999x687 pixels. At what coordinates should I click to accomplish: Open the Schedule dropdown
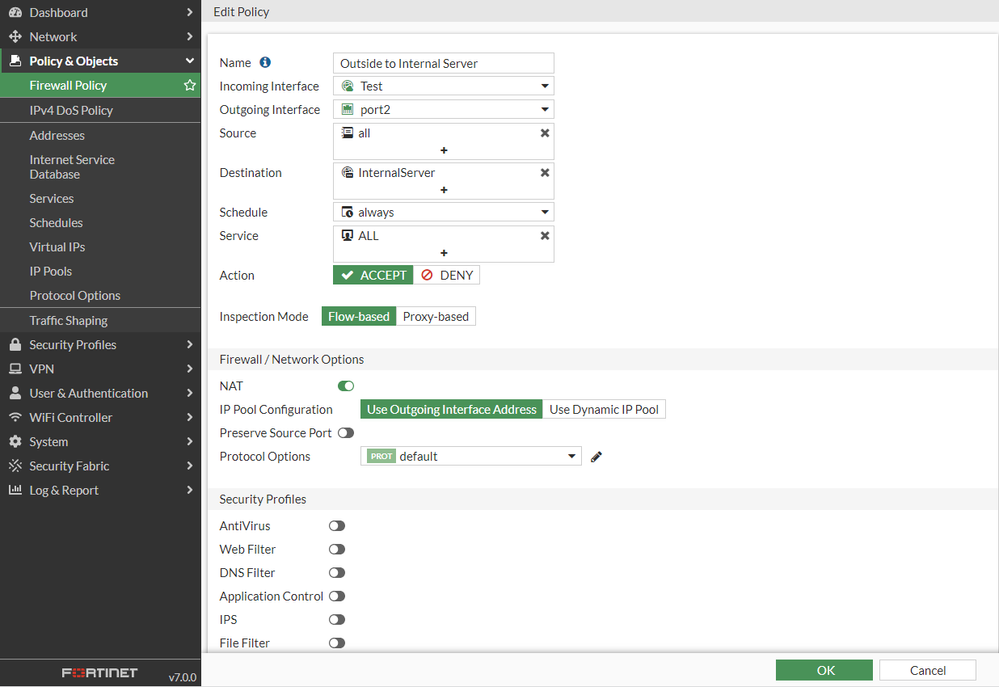[x=443, y=212]
